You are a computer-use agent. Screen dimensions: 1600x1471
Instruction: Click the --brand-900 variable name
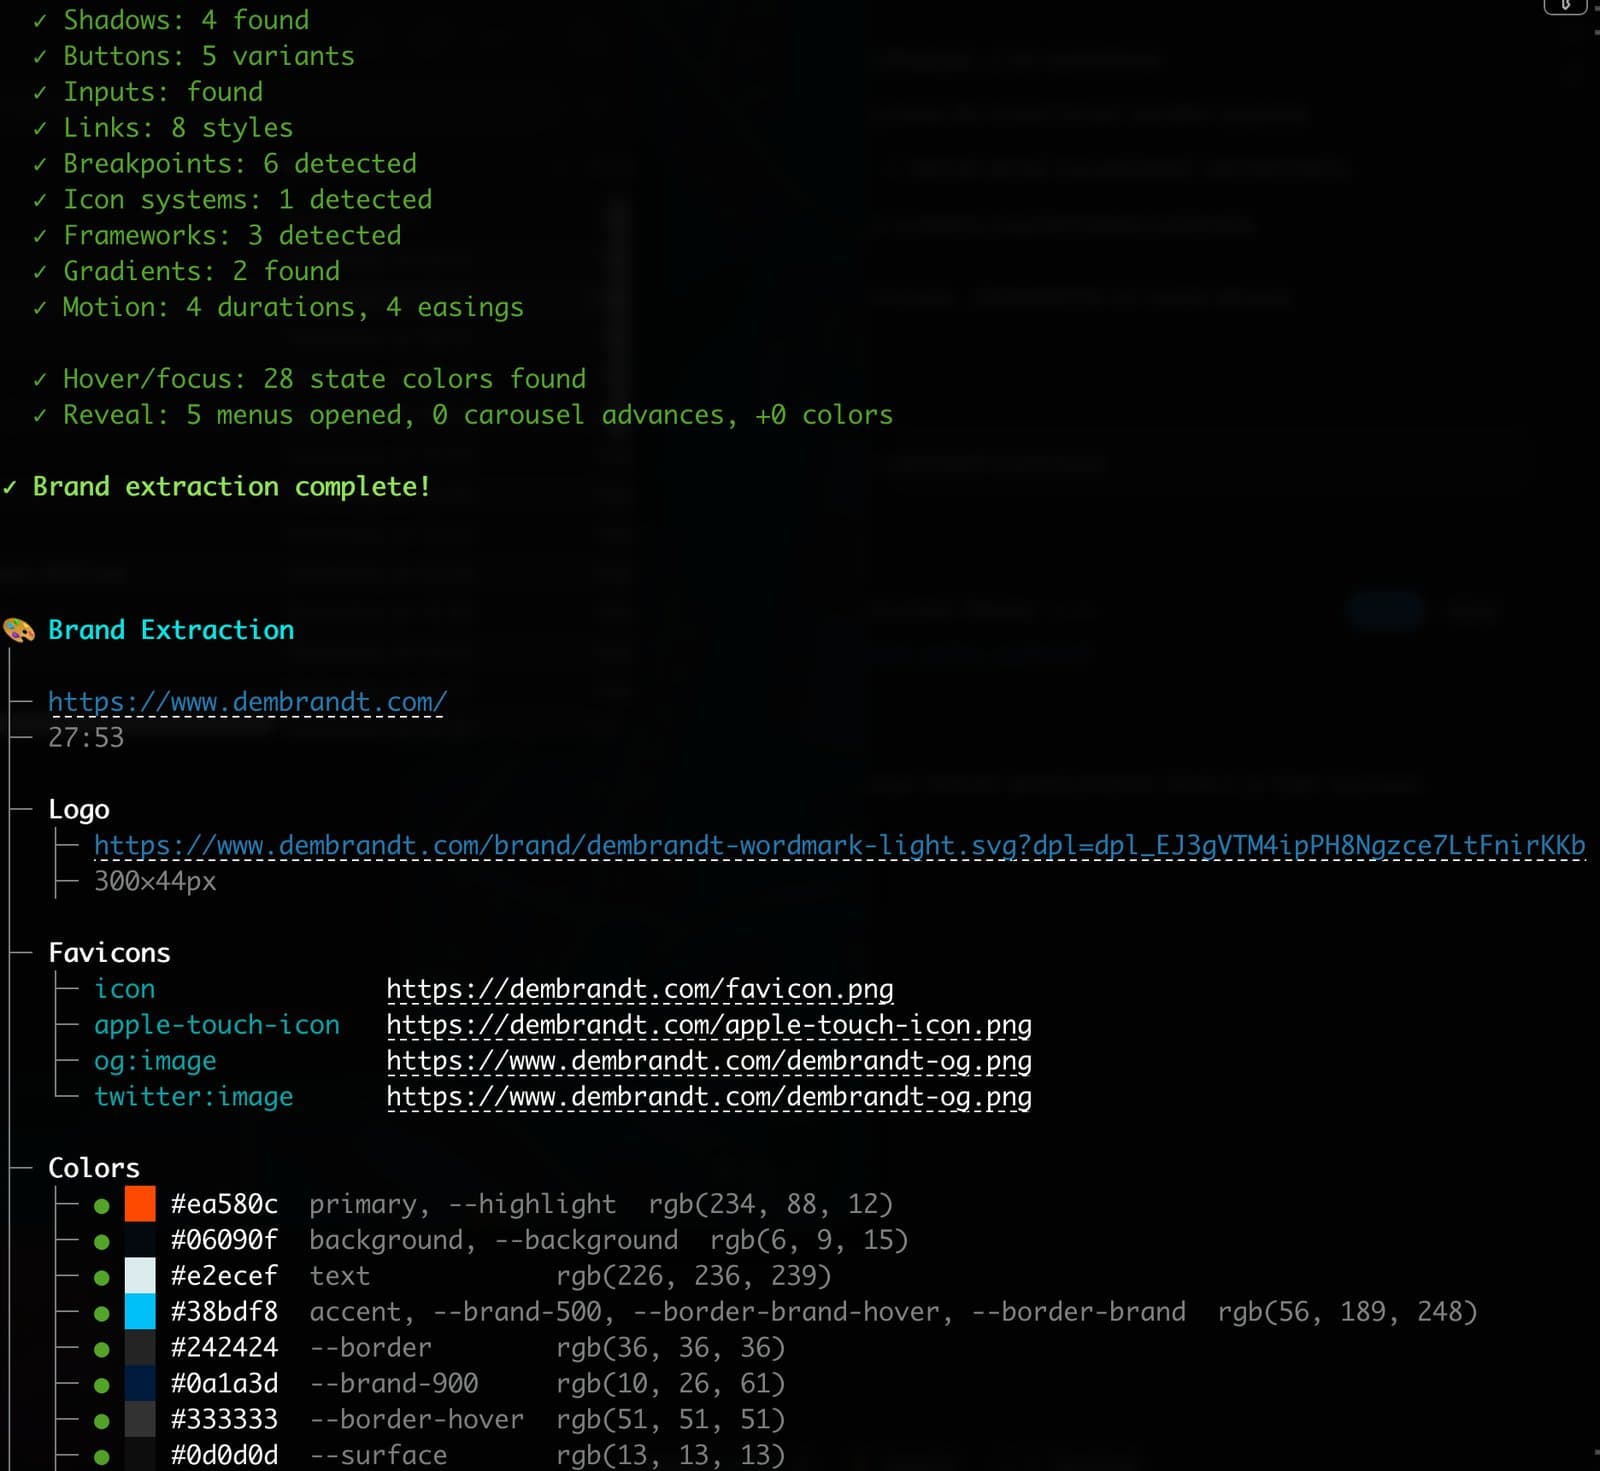pos(394,1383)
